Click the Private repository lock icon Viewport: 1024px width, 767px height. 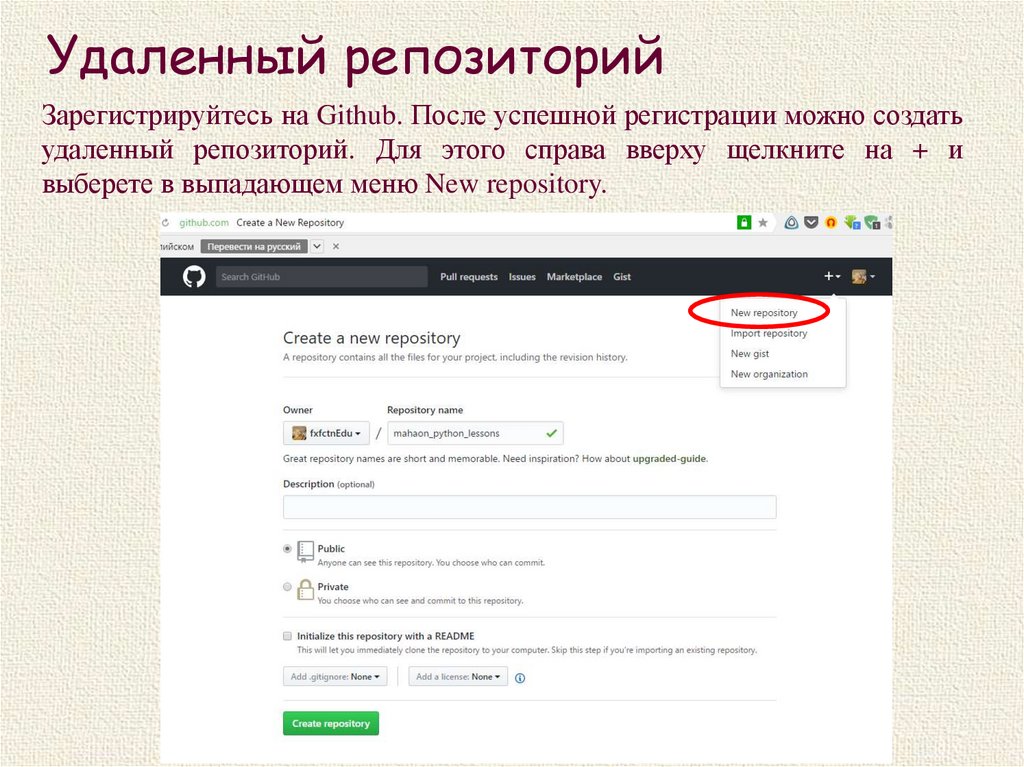305,589
